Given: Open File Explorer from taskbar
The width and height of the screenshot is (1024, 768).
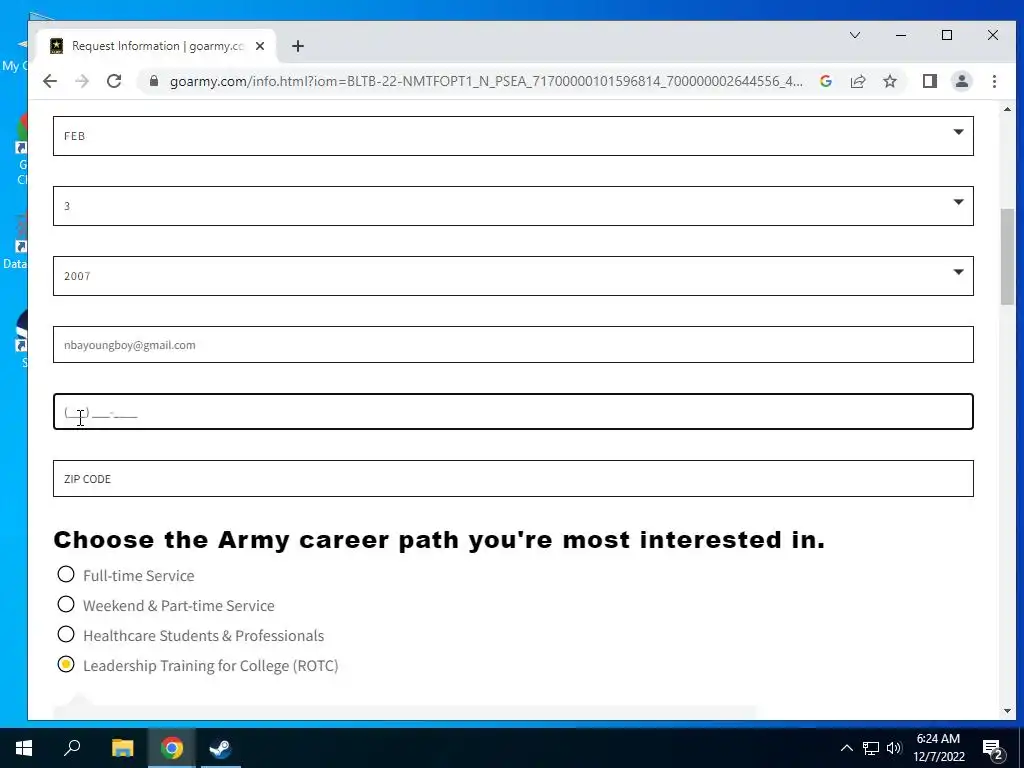Looking at the screenshot, I should [x=122, y=748].
